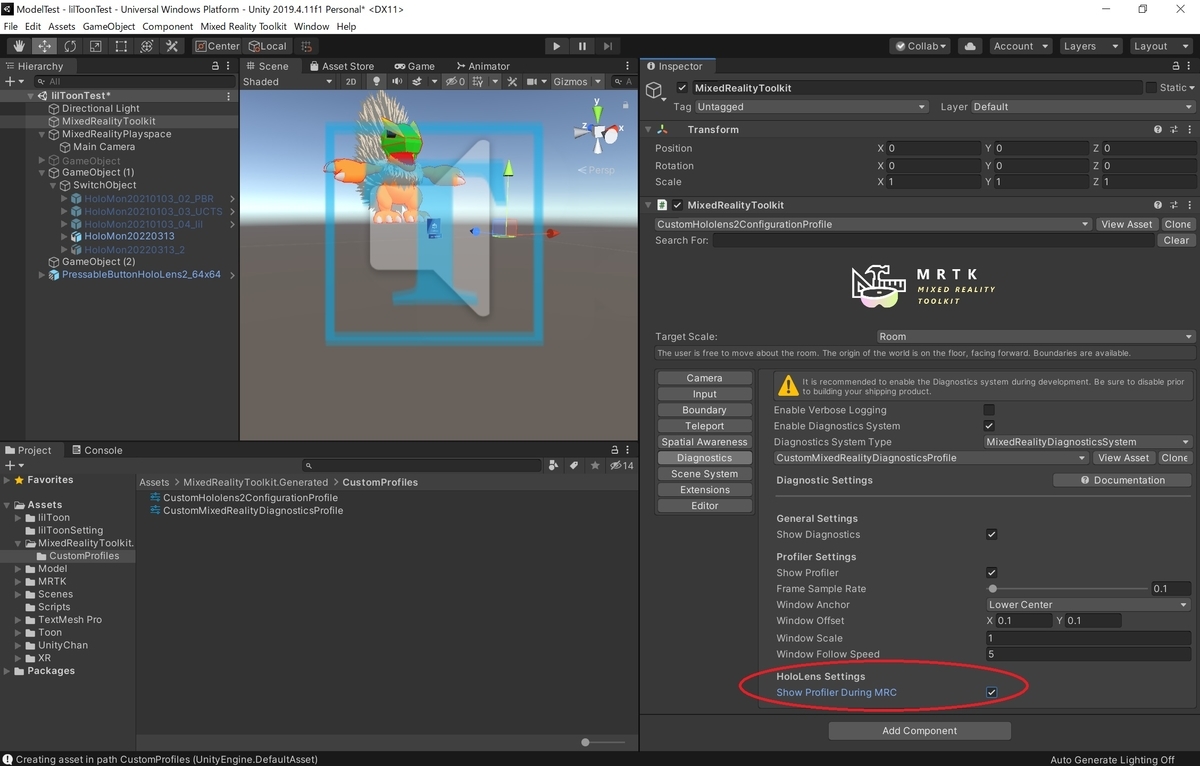This screenshot has height=766, width=1200.
Task: Toggle the Static checkbox
Action: [x=1151, y=88]
